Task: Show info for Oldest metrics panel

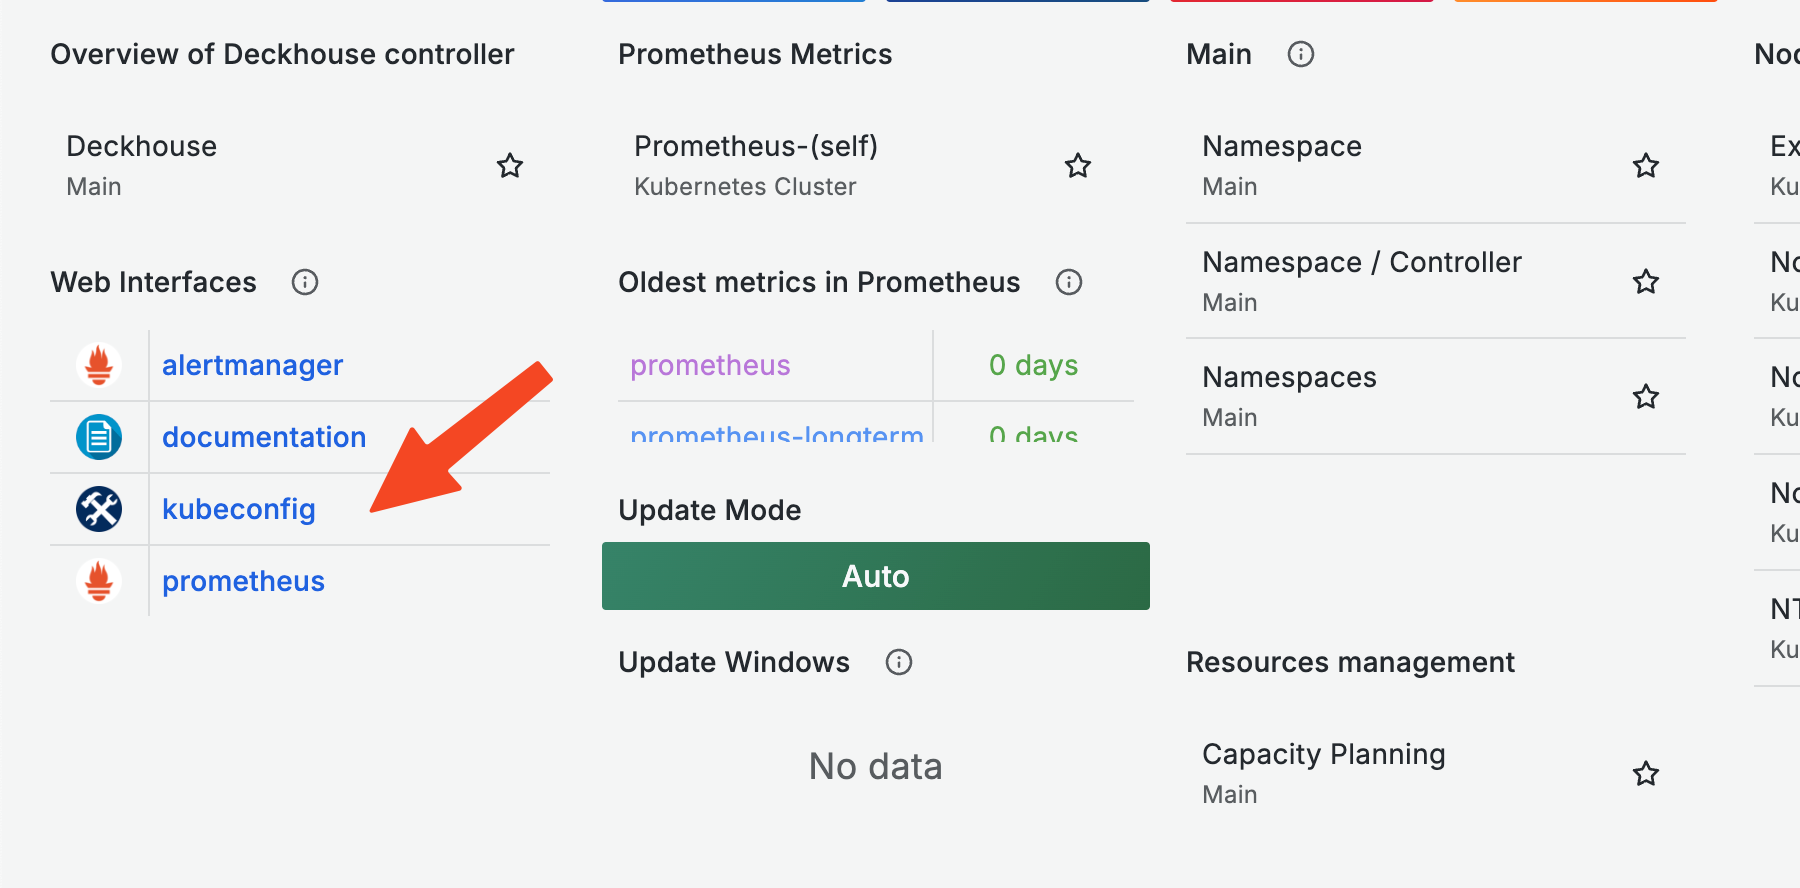Action: coord(1069,282)
